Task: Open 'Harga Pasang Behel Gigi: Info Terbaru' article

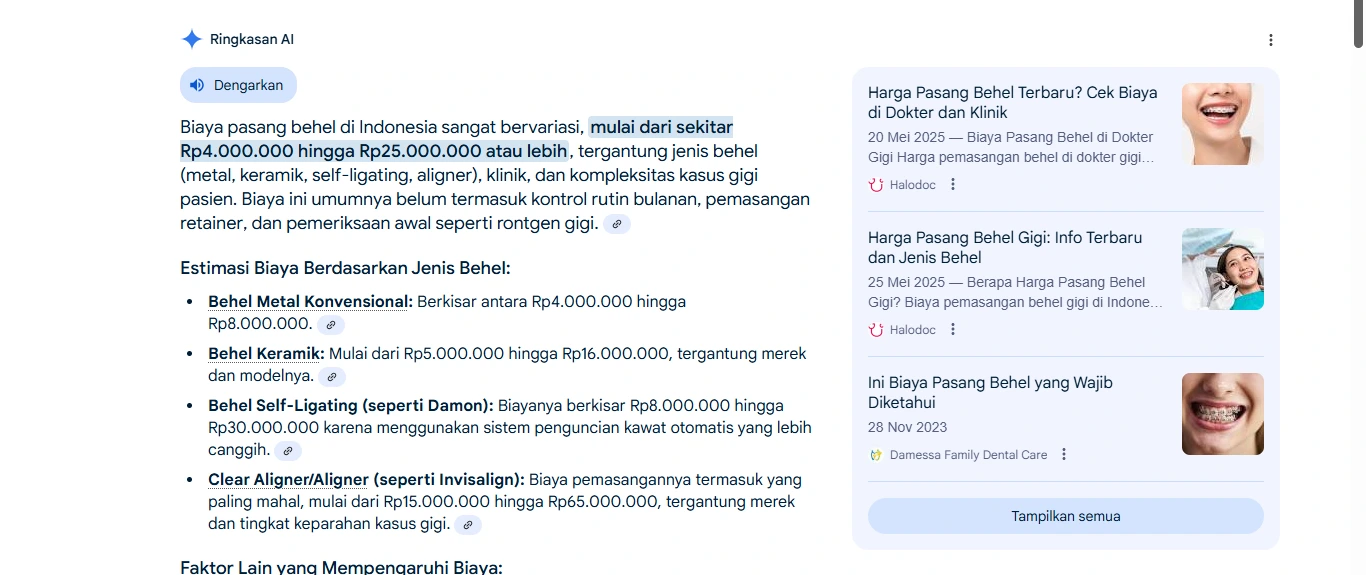Action: [x=1005, y=247]
